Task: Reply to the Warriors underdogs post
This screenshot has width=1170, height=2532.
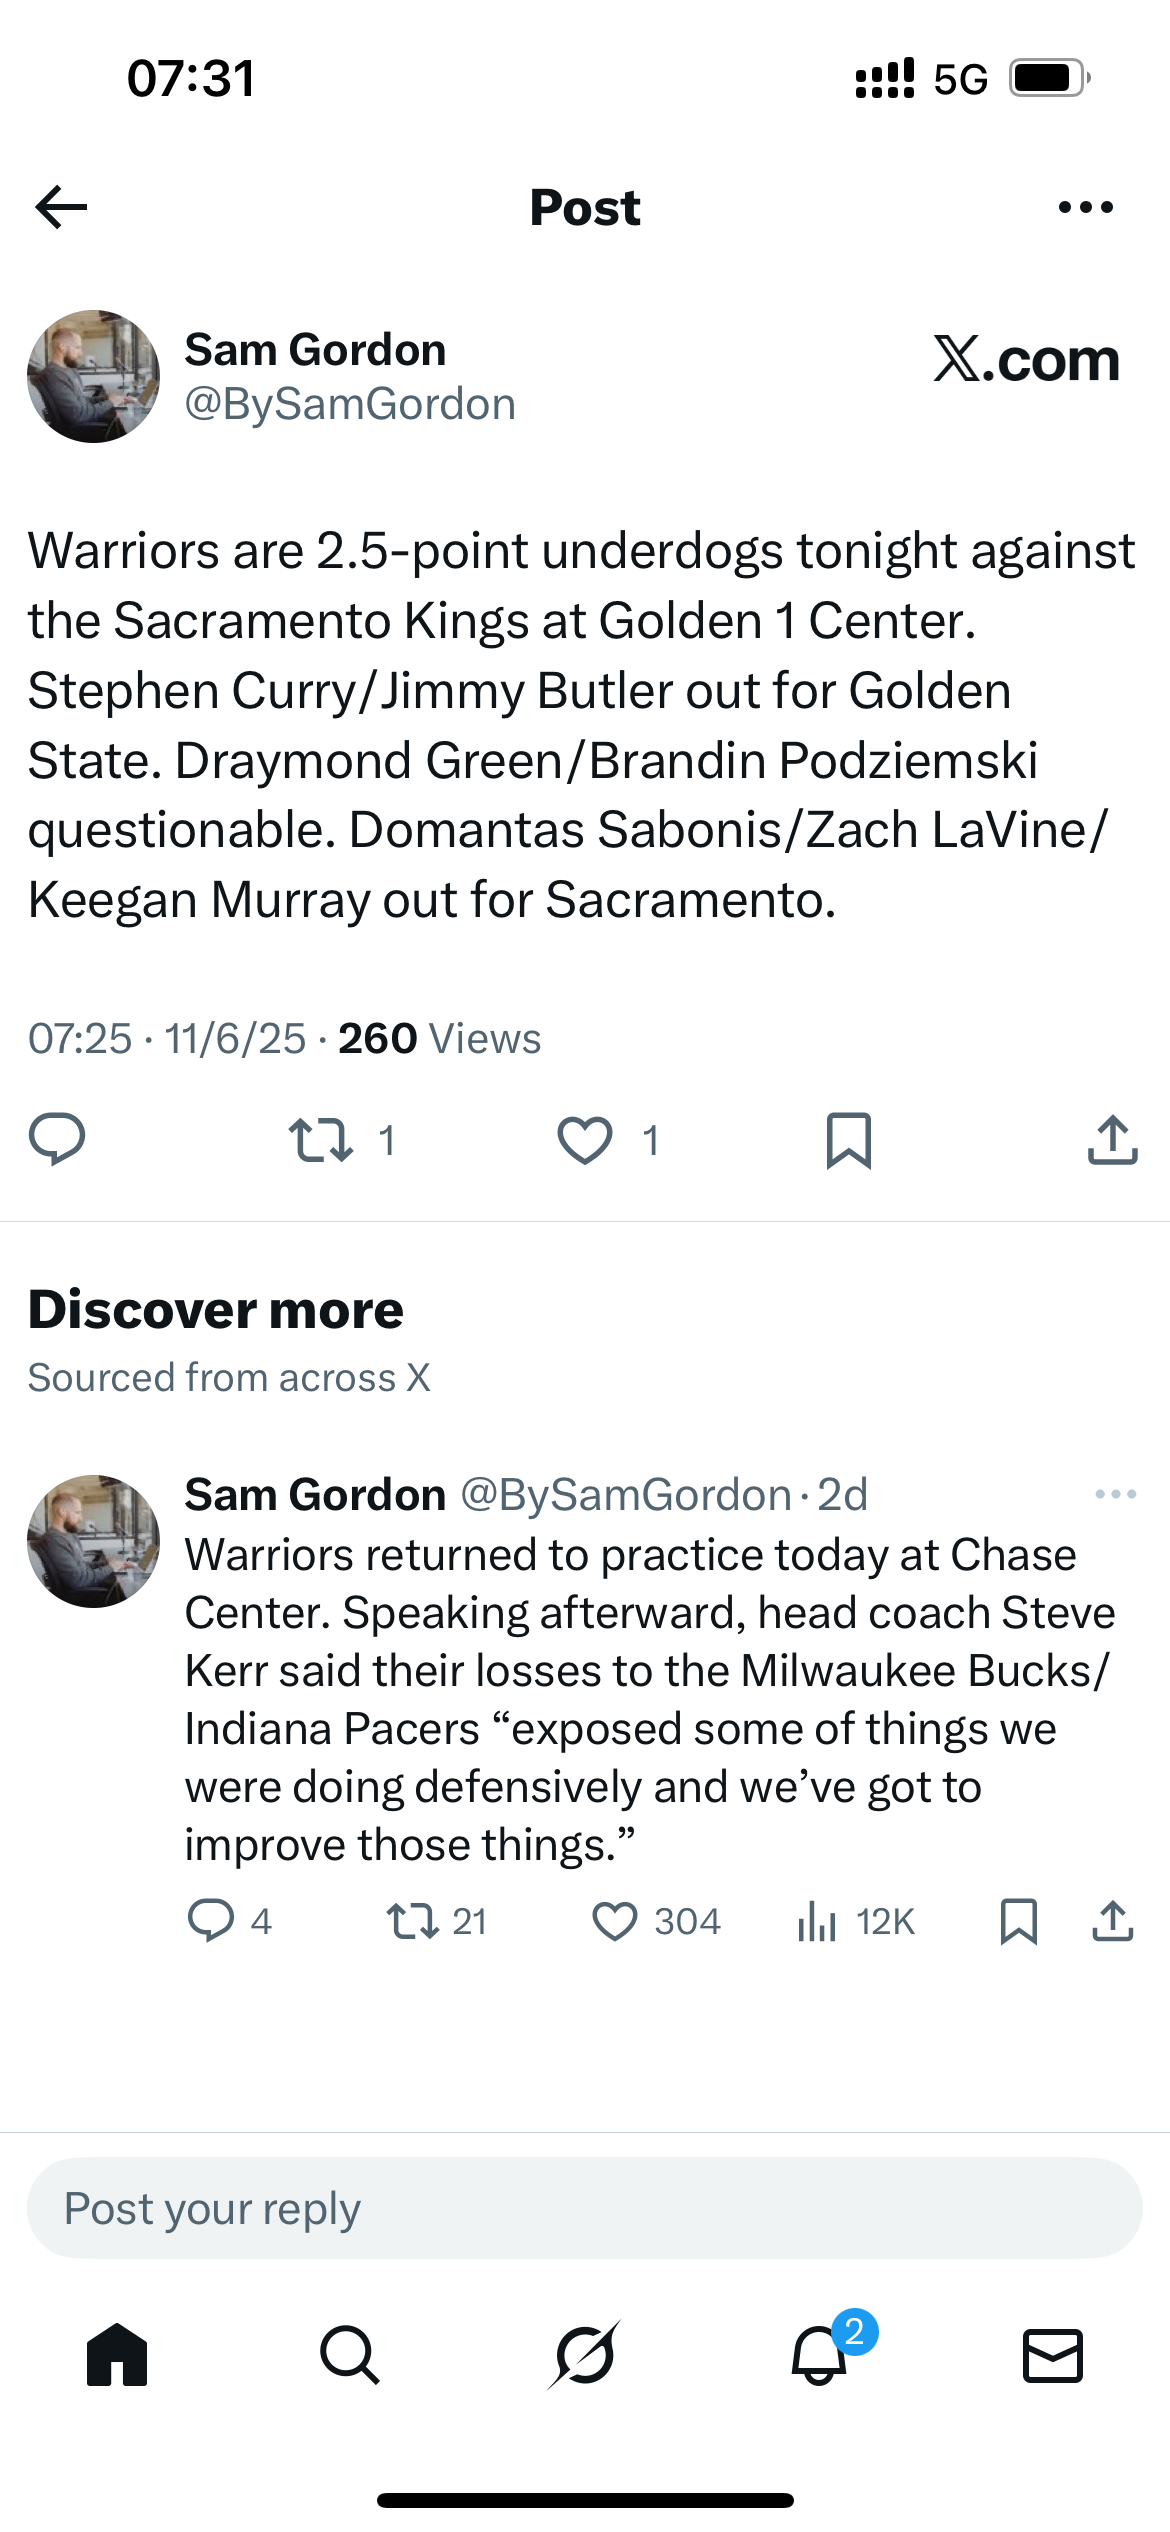Action: pyautogui.click(x=57, y=1140)
